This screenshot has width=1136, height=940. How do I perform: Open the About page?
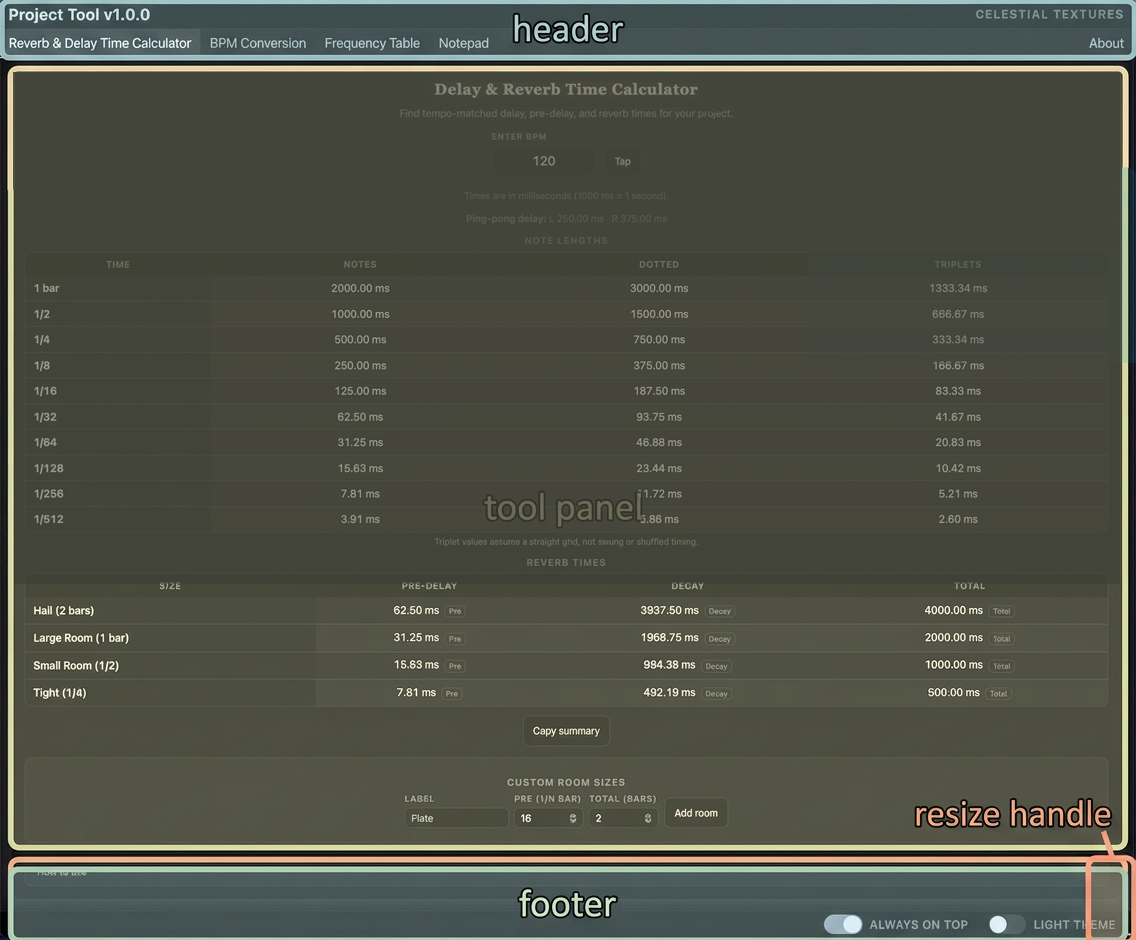click(1106, 43)
